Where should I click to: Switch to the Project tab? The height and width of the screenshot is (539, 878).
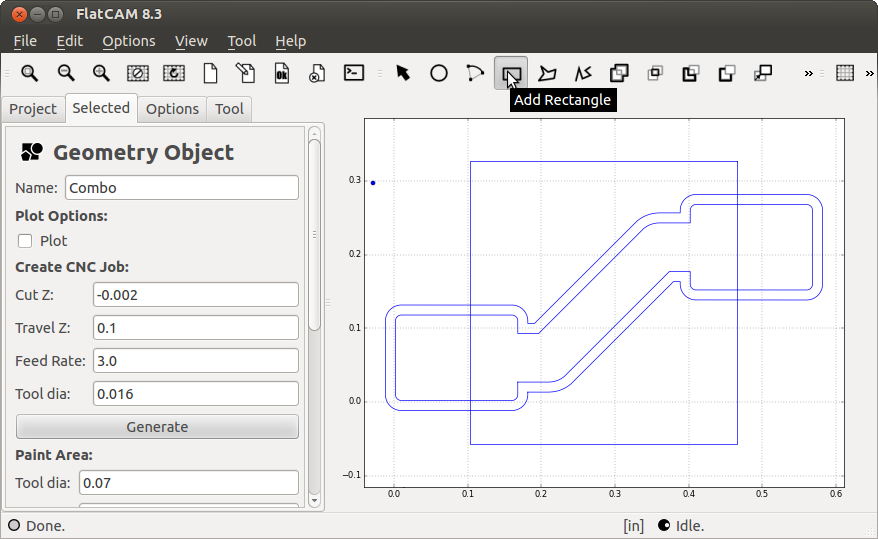[33, 109]
